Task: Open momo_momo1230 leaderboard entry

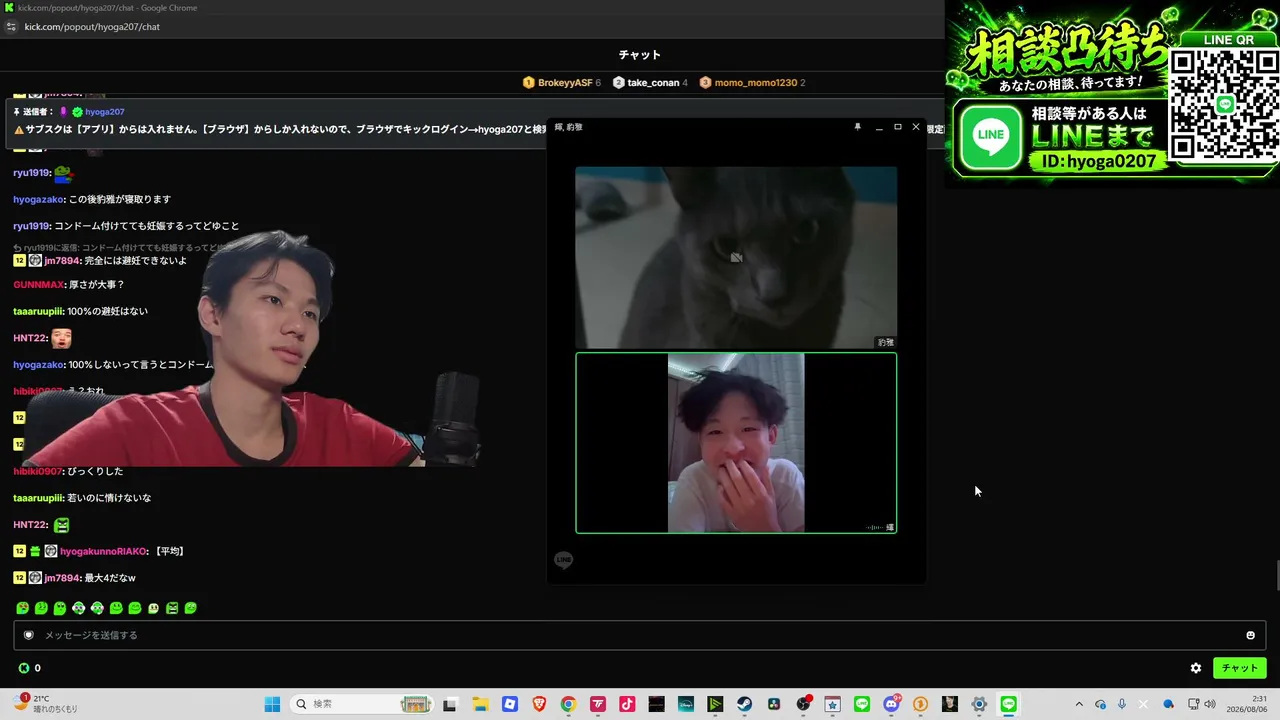Action: 753,83
